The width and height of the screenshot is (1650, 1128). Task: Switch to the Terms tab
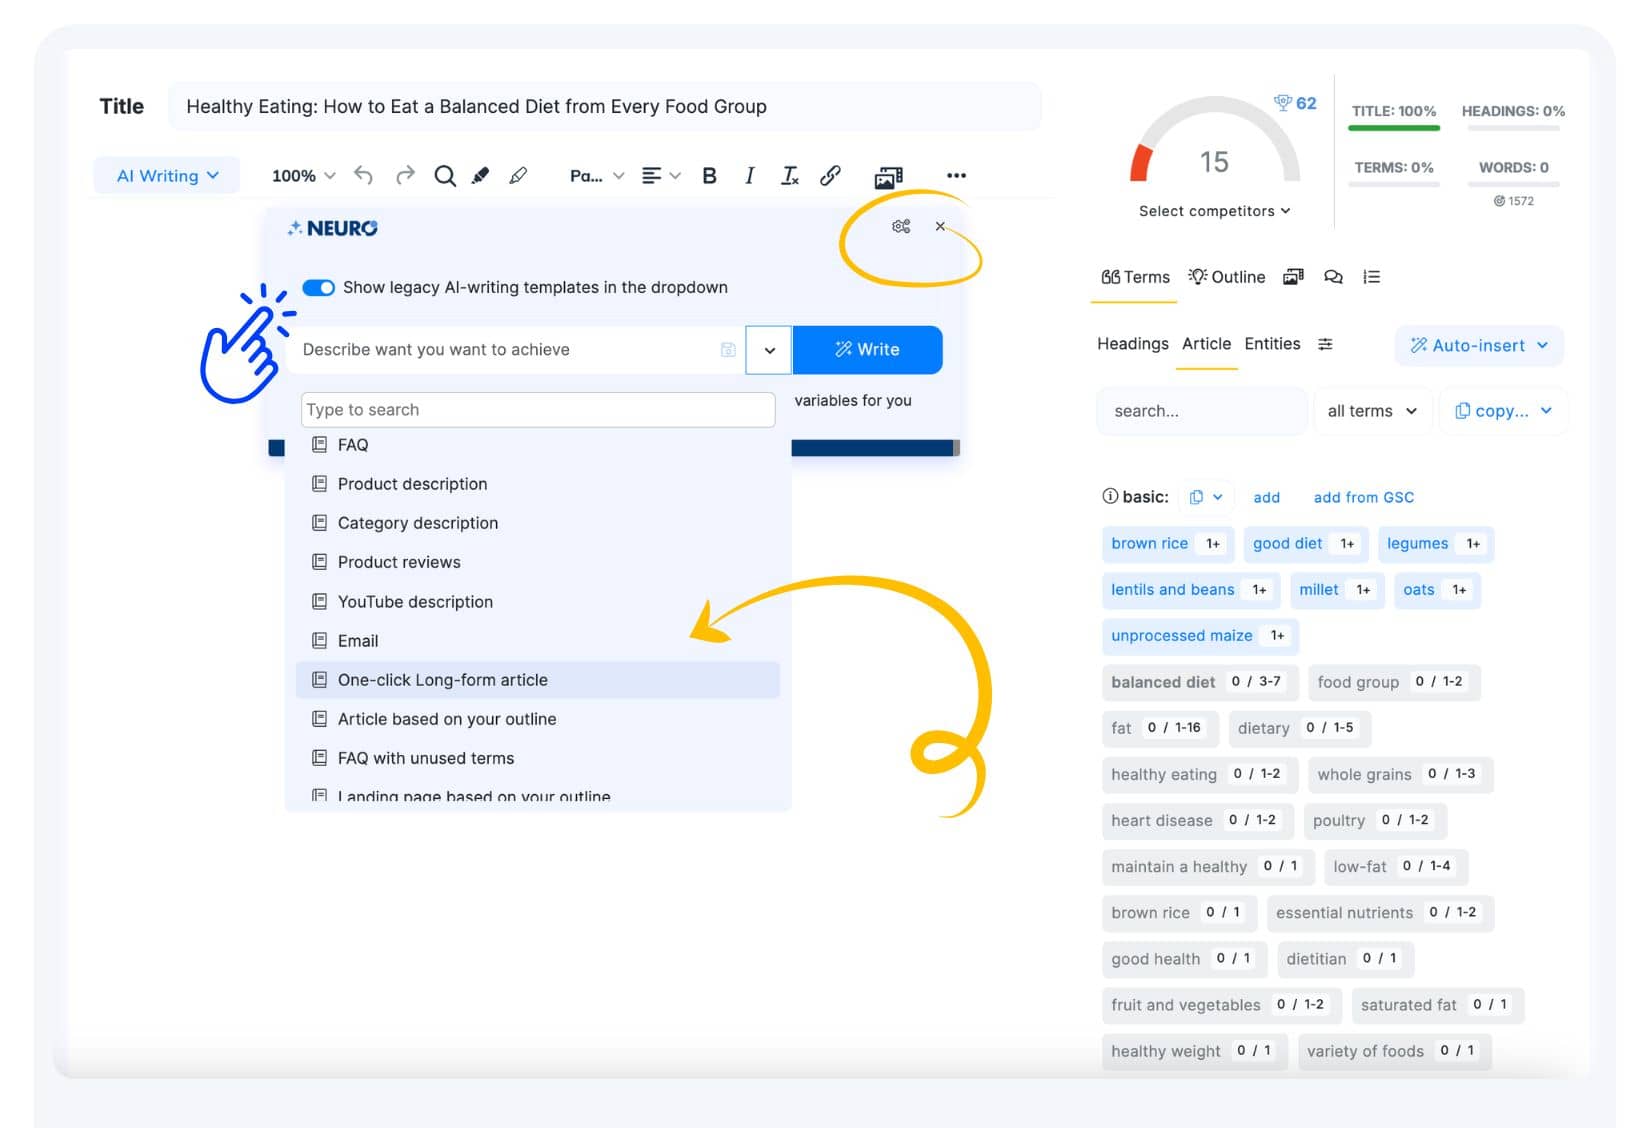(1135, 277)
